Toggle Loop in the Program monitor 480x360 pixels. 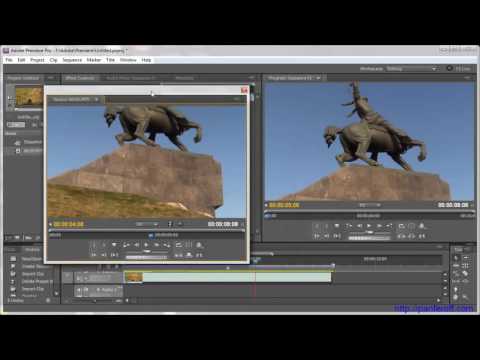point(401,226)
